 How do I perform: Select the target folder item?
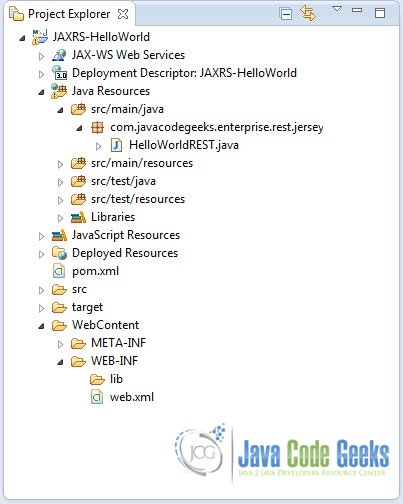(78, 307)
